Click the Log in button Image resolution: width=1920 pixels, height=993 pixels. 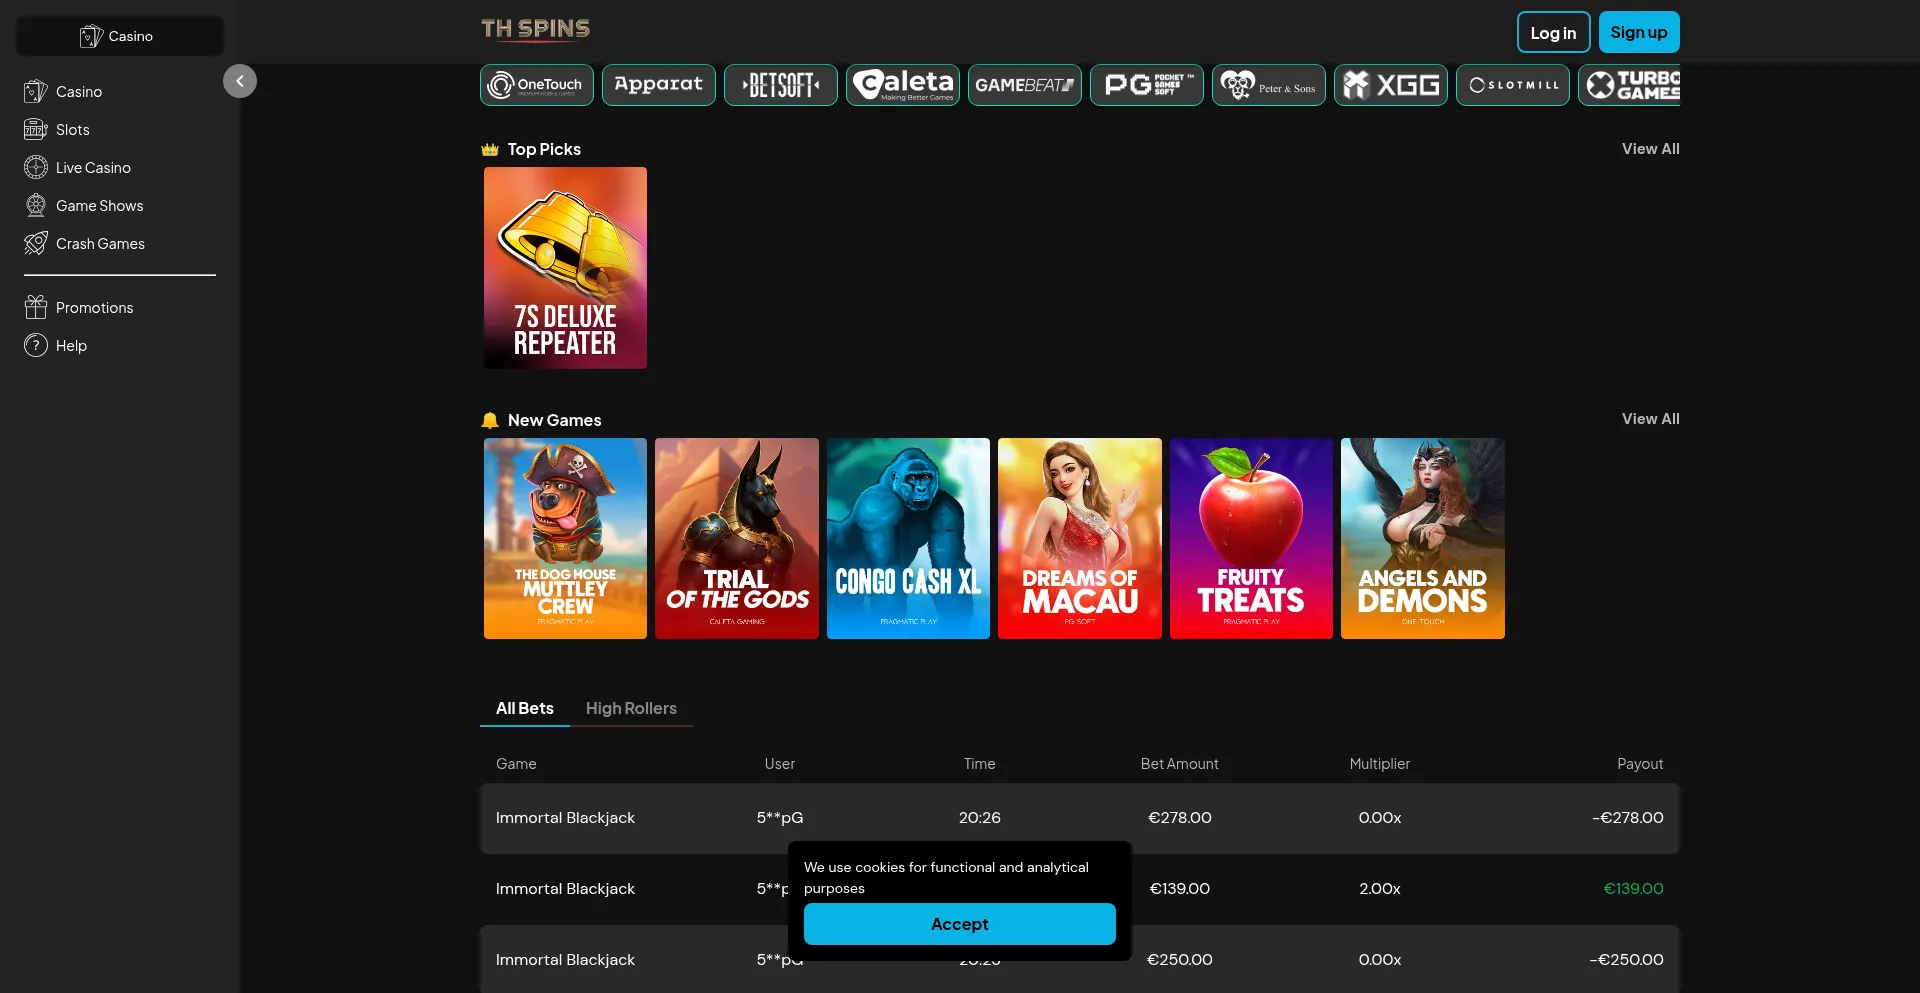tap(1553, 32)
